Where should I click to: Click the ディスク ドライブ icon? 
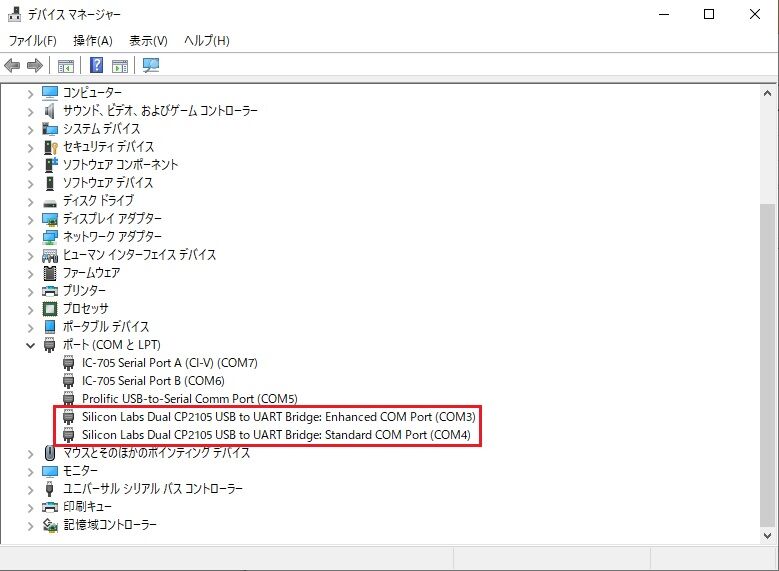click(x=50, y=203)
